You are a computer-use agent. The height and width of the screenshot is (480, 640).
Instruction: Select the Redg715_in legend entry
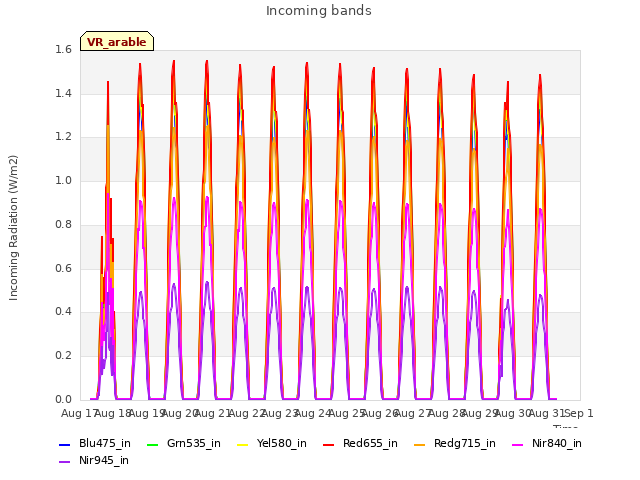(x=455, y=444)
